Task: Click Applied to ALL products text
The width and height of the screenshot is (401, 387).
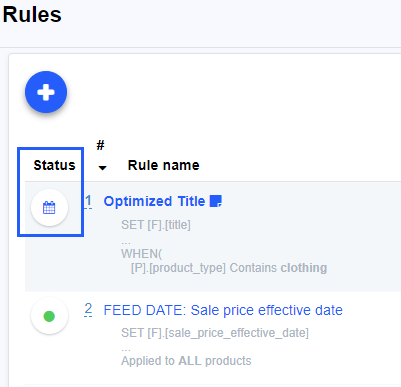Action: click(186, 361)
